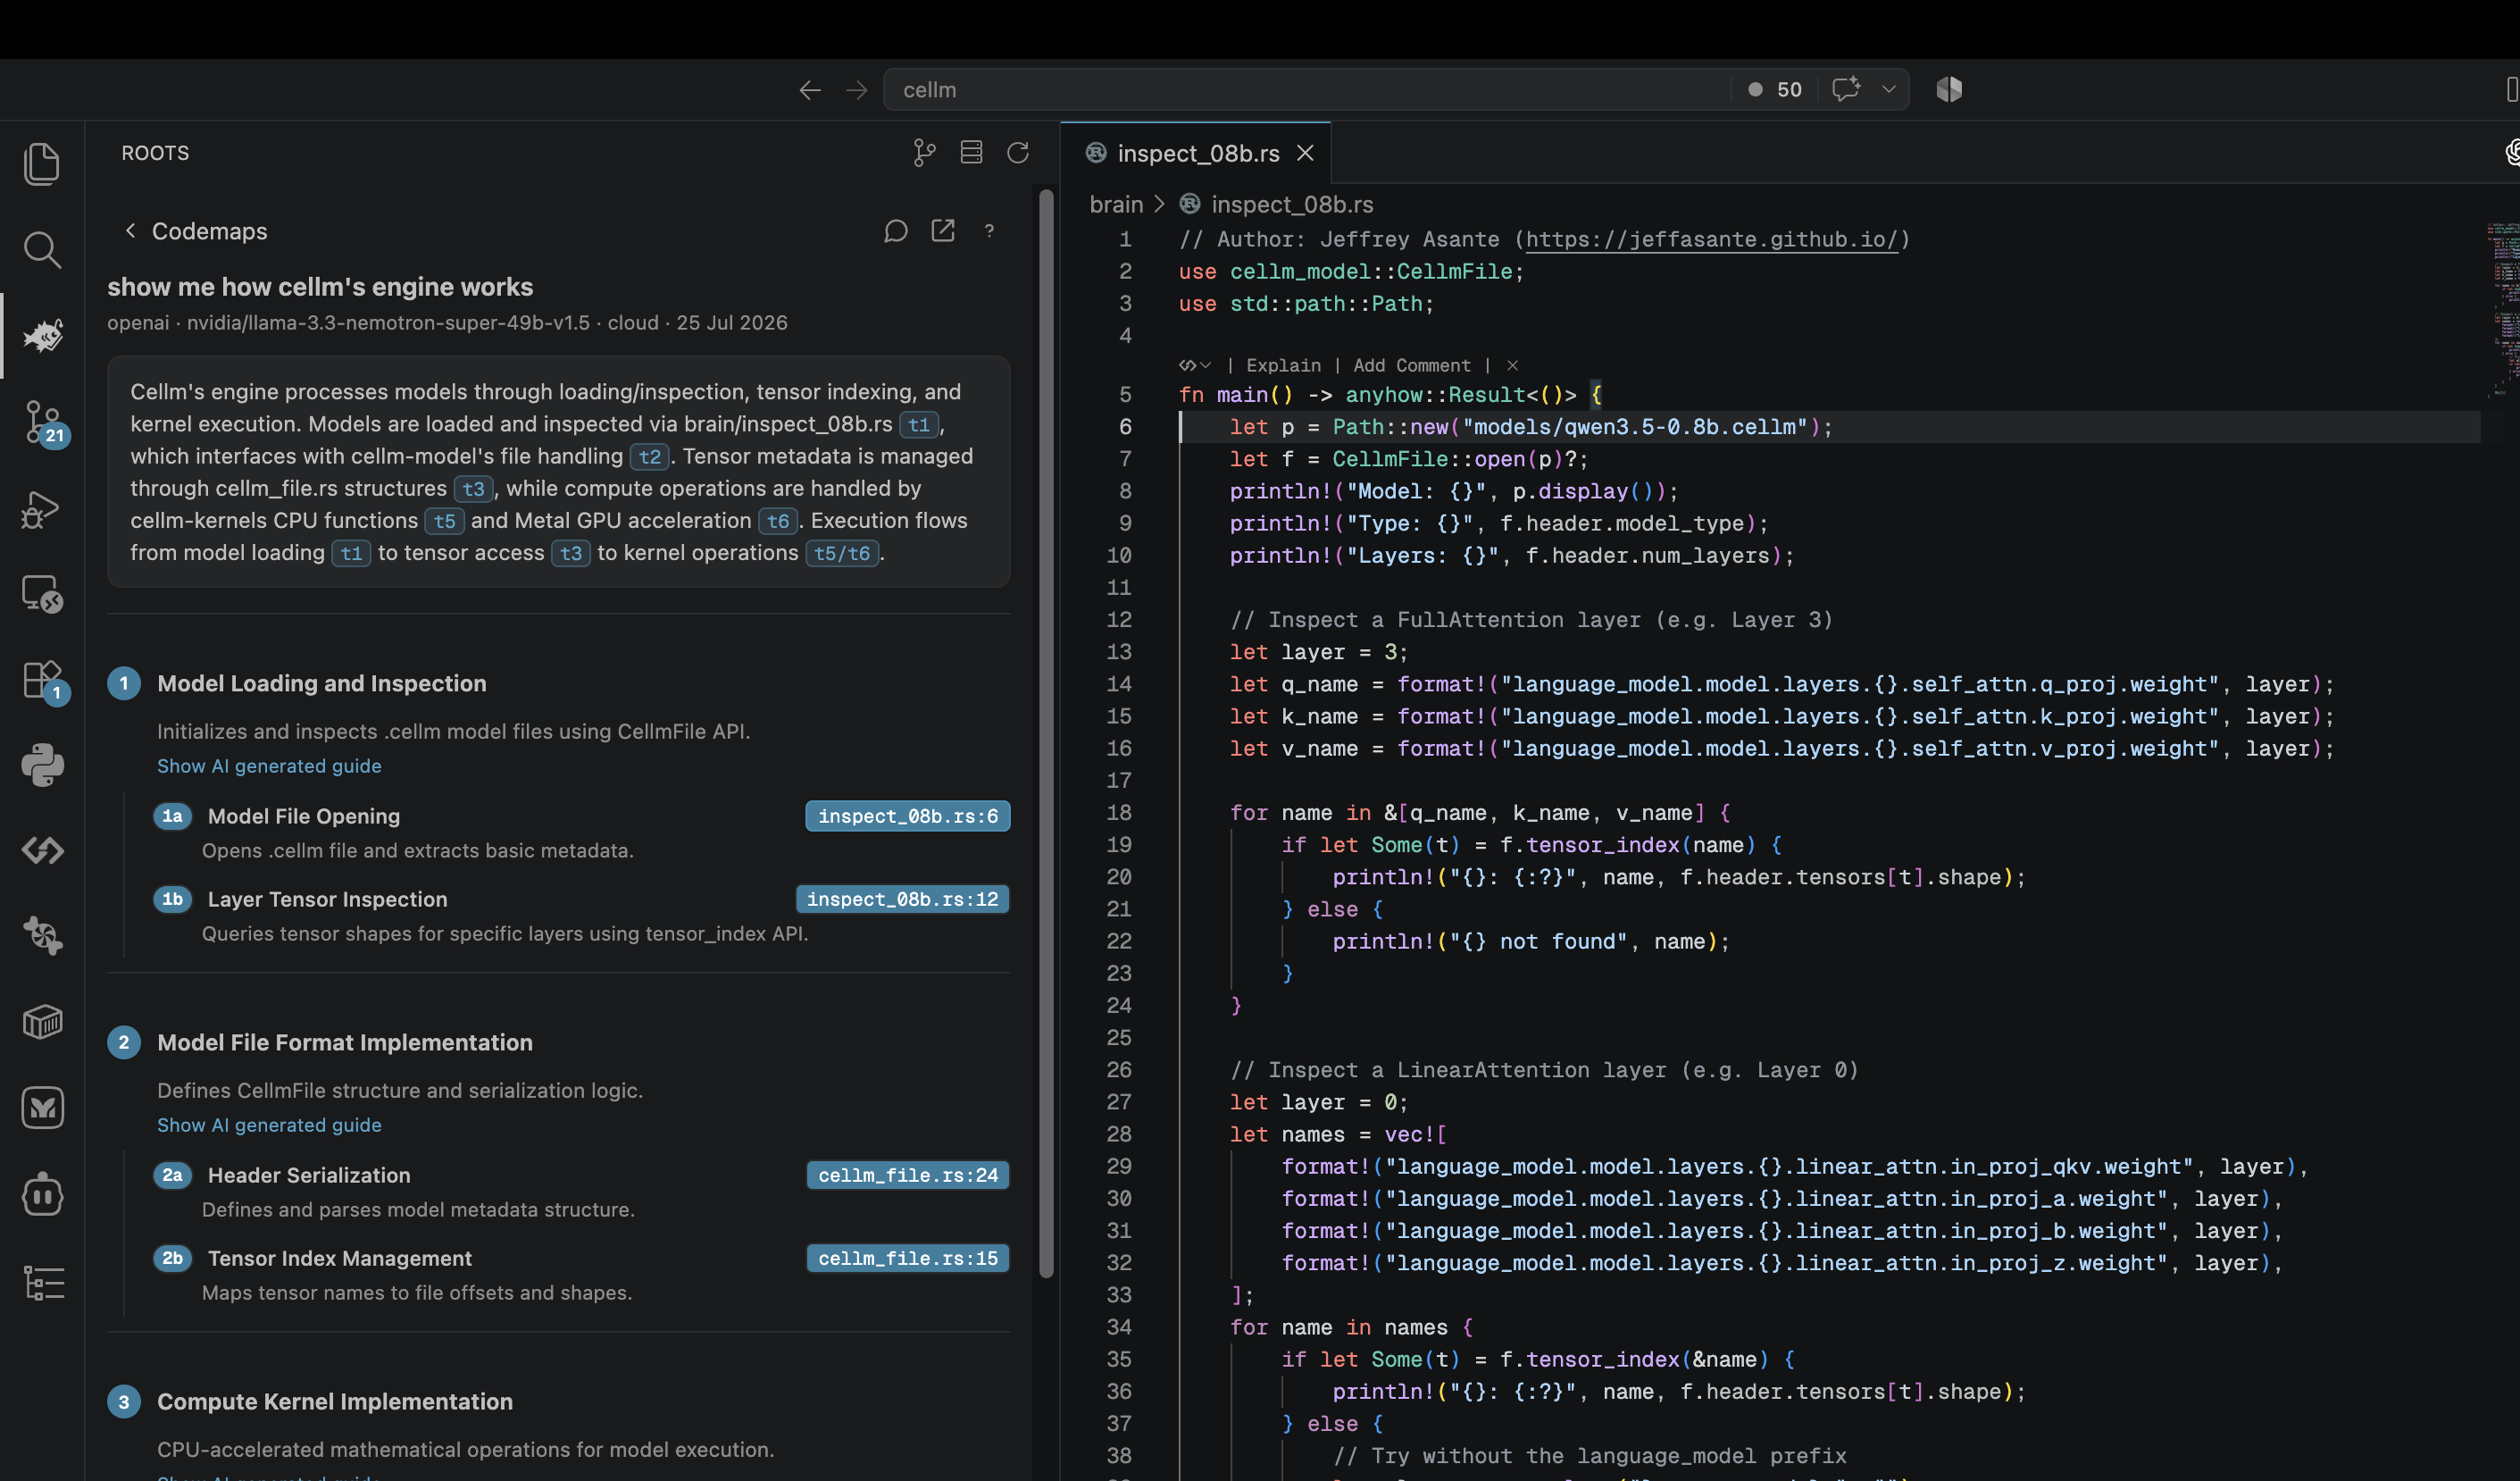
Task: Open the gear-arrows icon in activity bar
Action: click(42, 936)
